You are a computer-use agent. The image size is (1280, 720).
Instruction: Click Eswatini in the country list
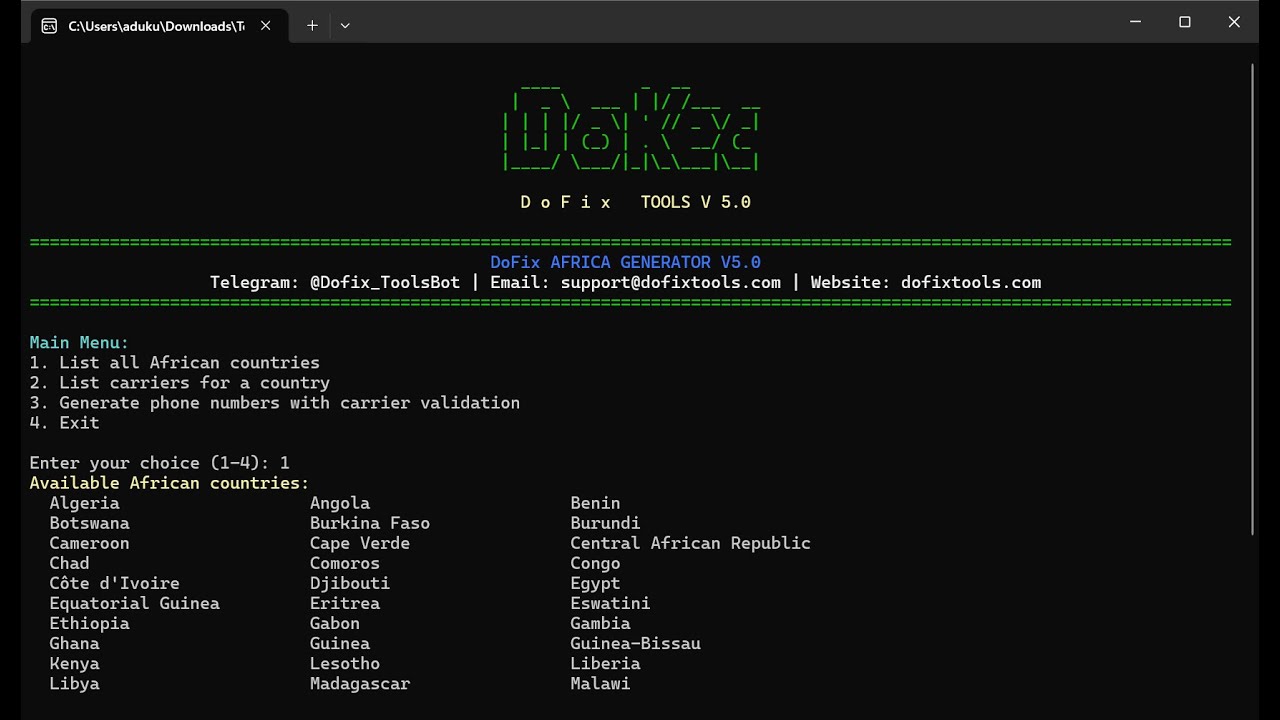click(x=610, y=603)
